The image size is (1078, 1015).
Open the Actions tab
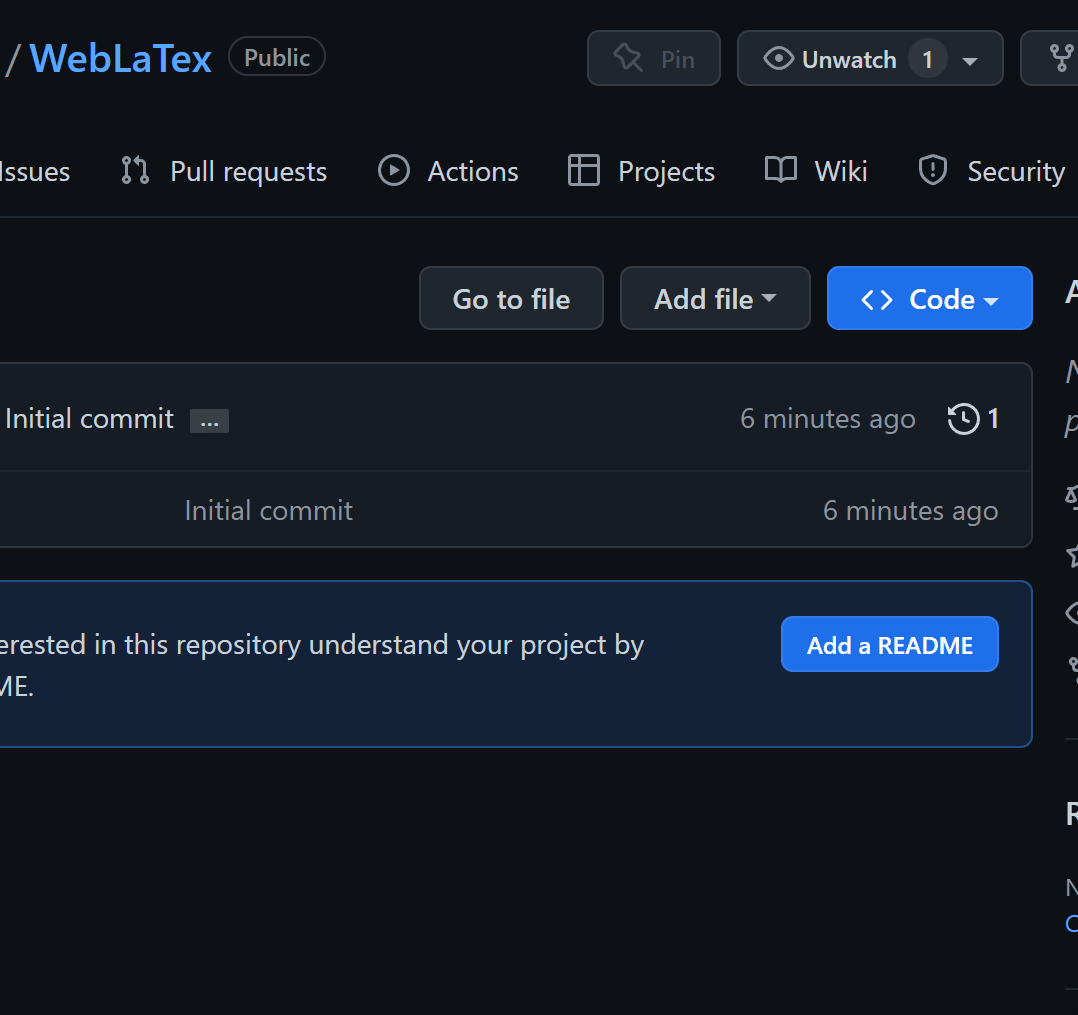click(448, 171)
